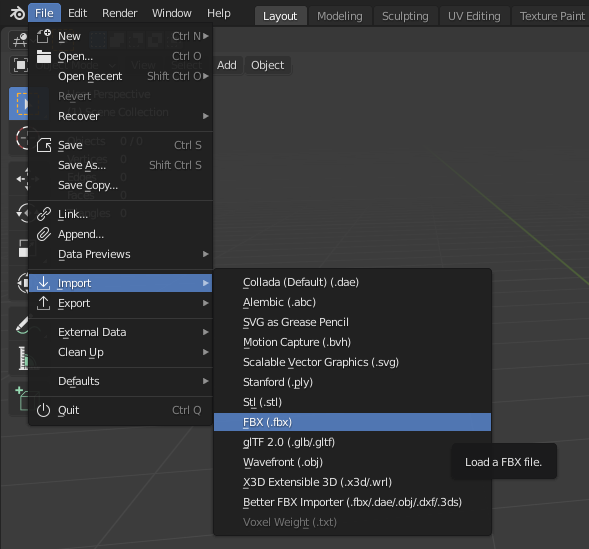Choose Open... from the File menu
The width and height of the screenshot is (589, 549).
point(121,56)
